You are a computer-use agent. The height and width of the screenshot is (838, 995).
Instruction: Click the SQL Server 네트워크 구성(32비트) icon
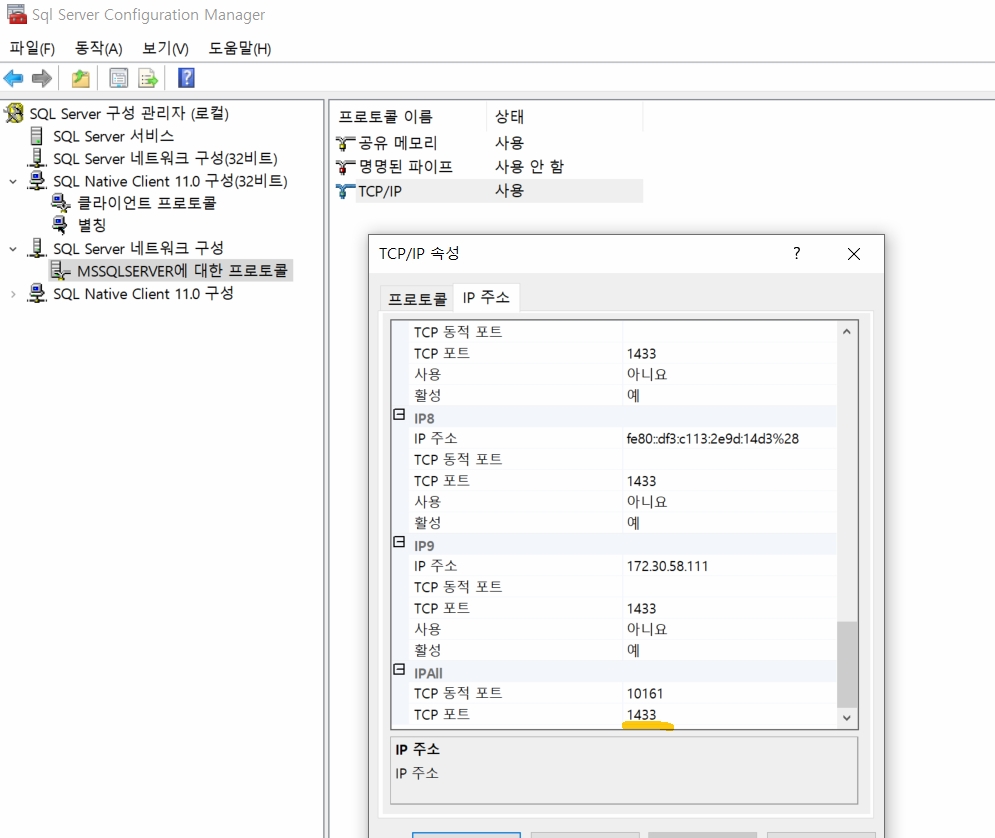[x=37, y=158]
